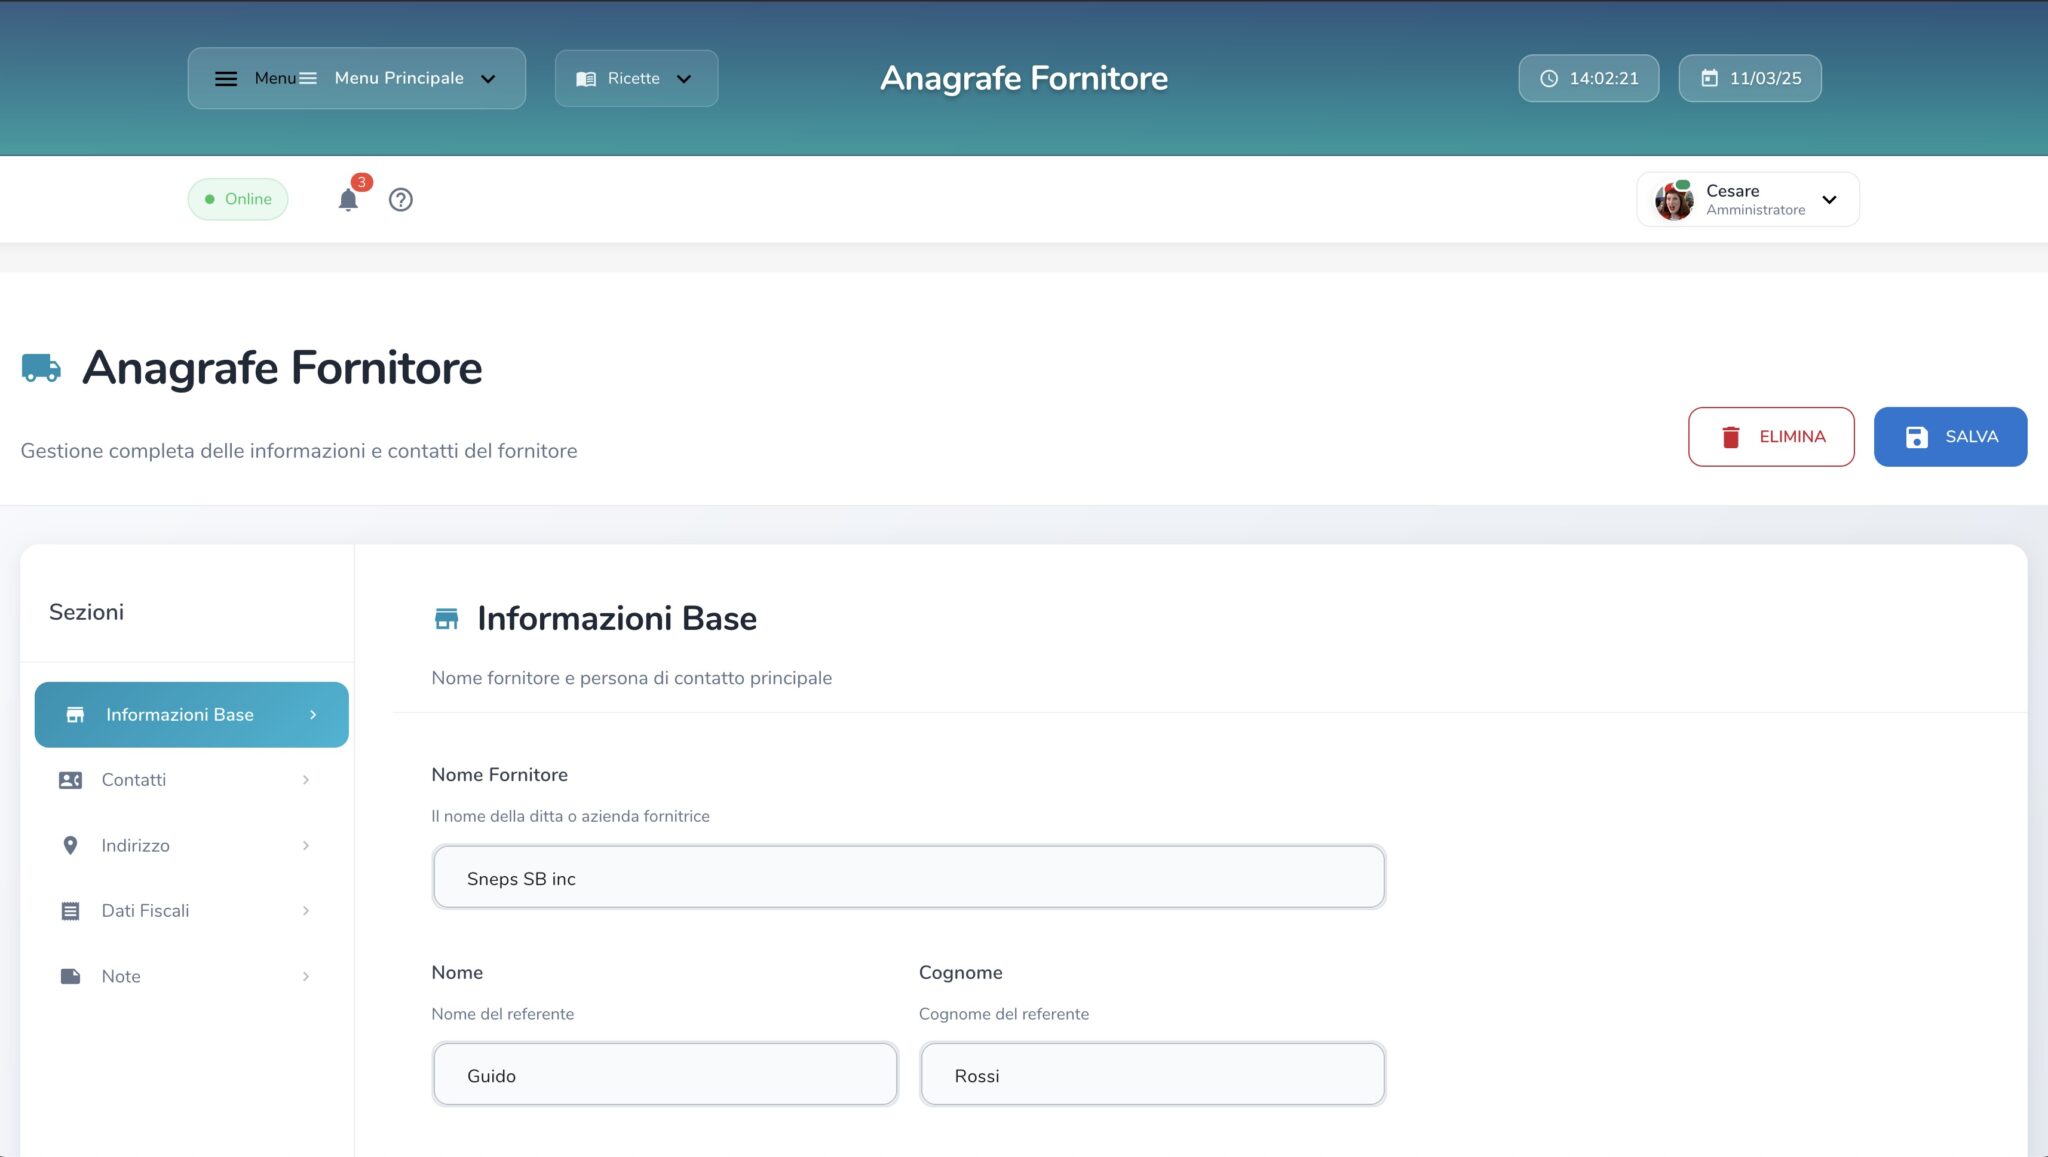Click inside the Nome Fornitore field
Image resolution: width=2048 pixels, height=1157 pixels.
[908, 877]
